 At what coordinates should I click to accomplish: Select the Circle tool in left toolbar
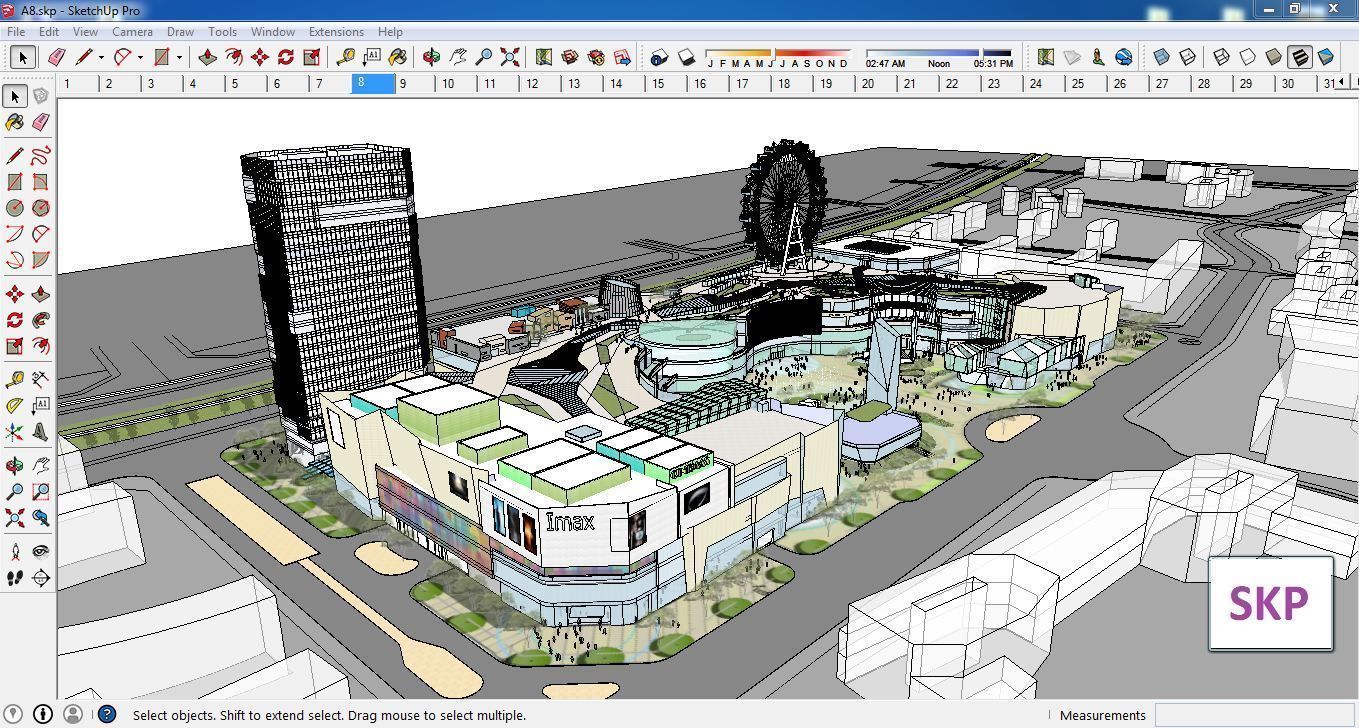(x=14, y=207)
